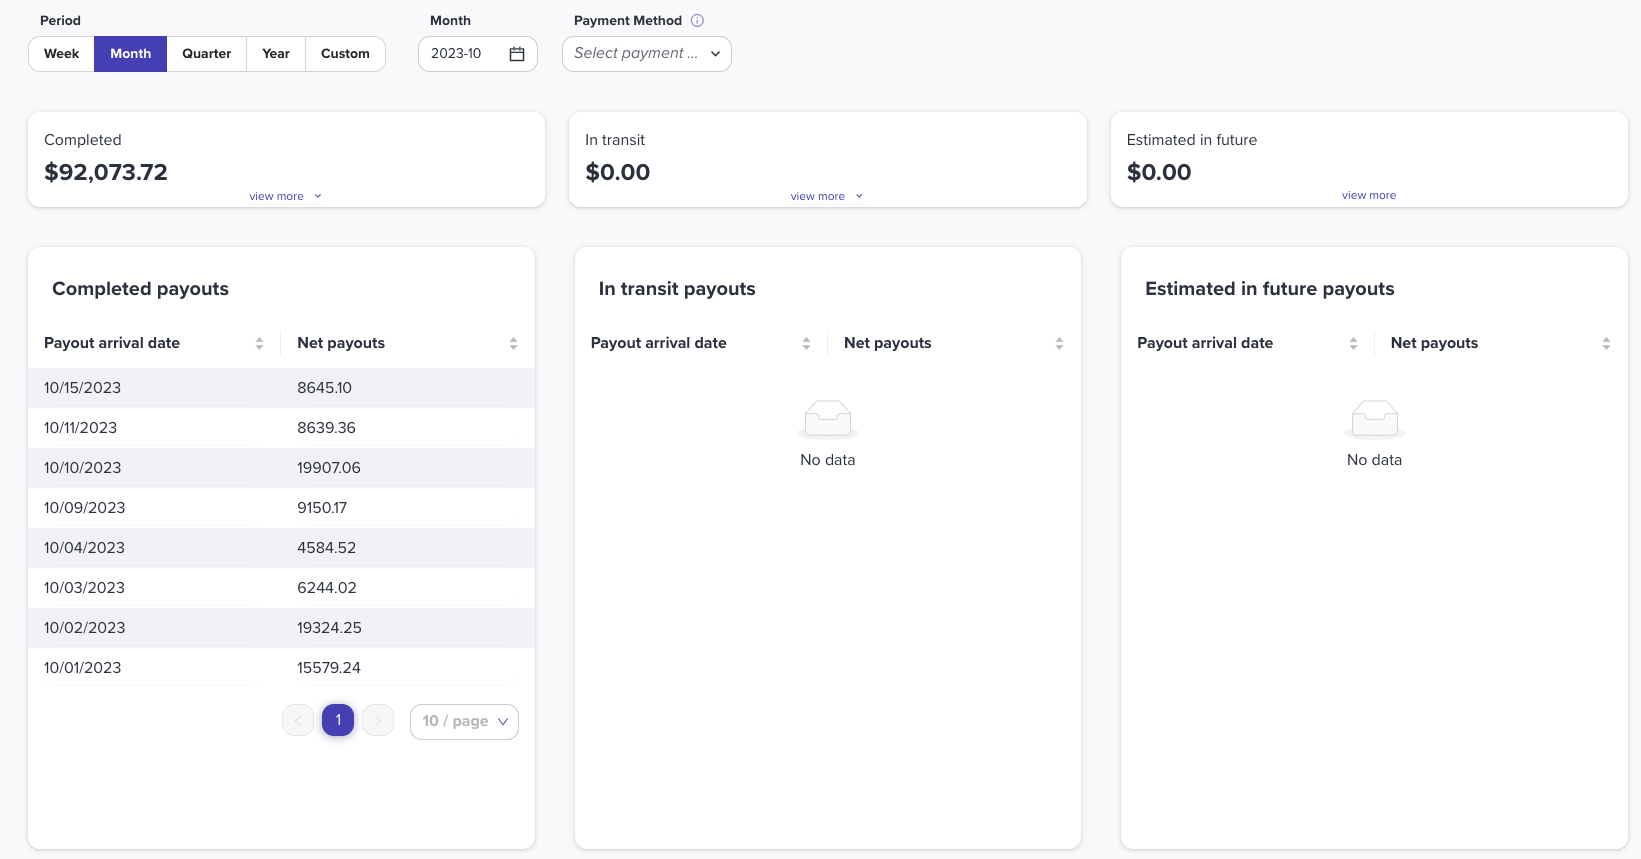Click view more under Estimated in future
The image size is (1641, 859).
1369,195
